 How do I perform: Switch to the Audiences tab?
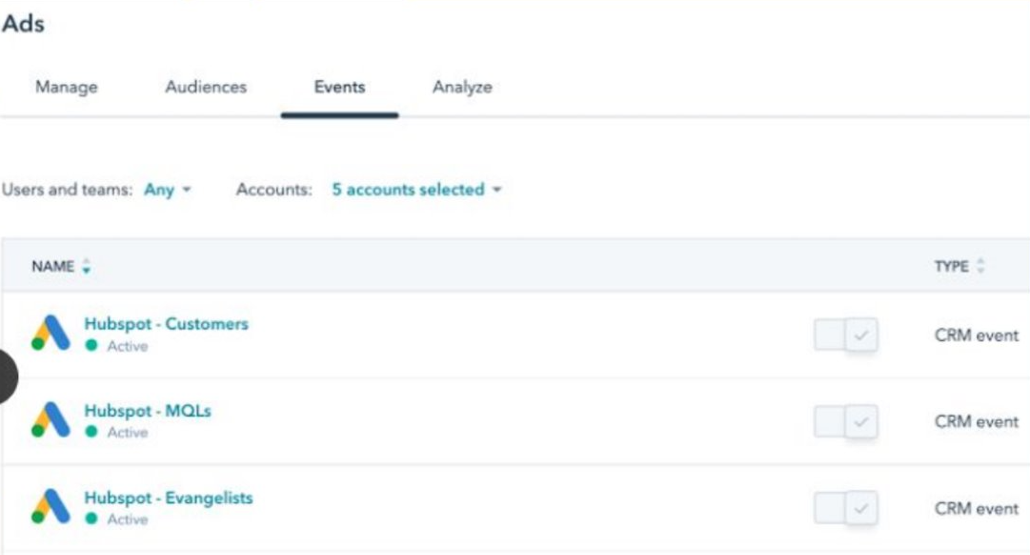point(206,87)
